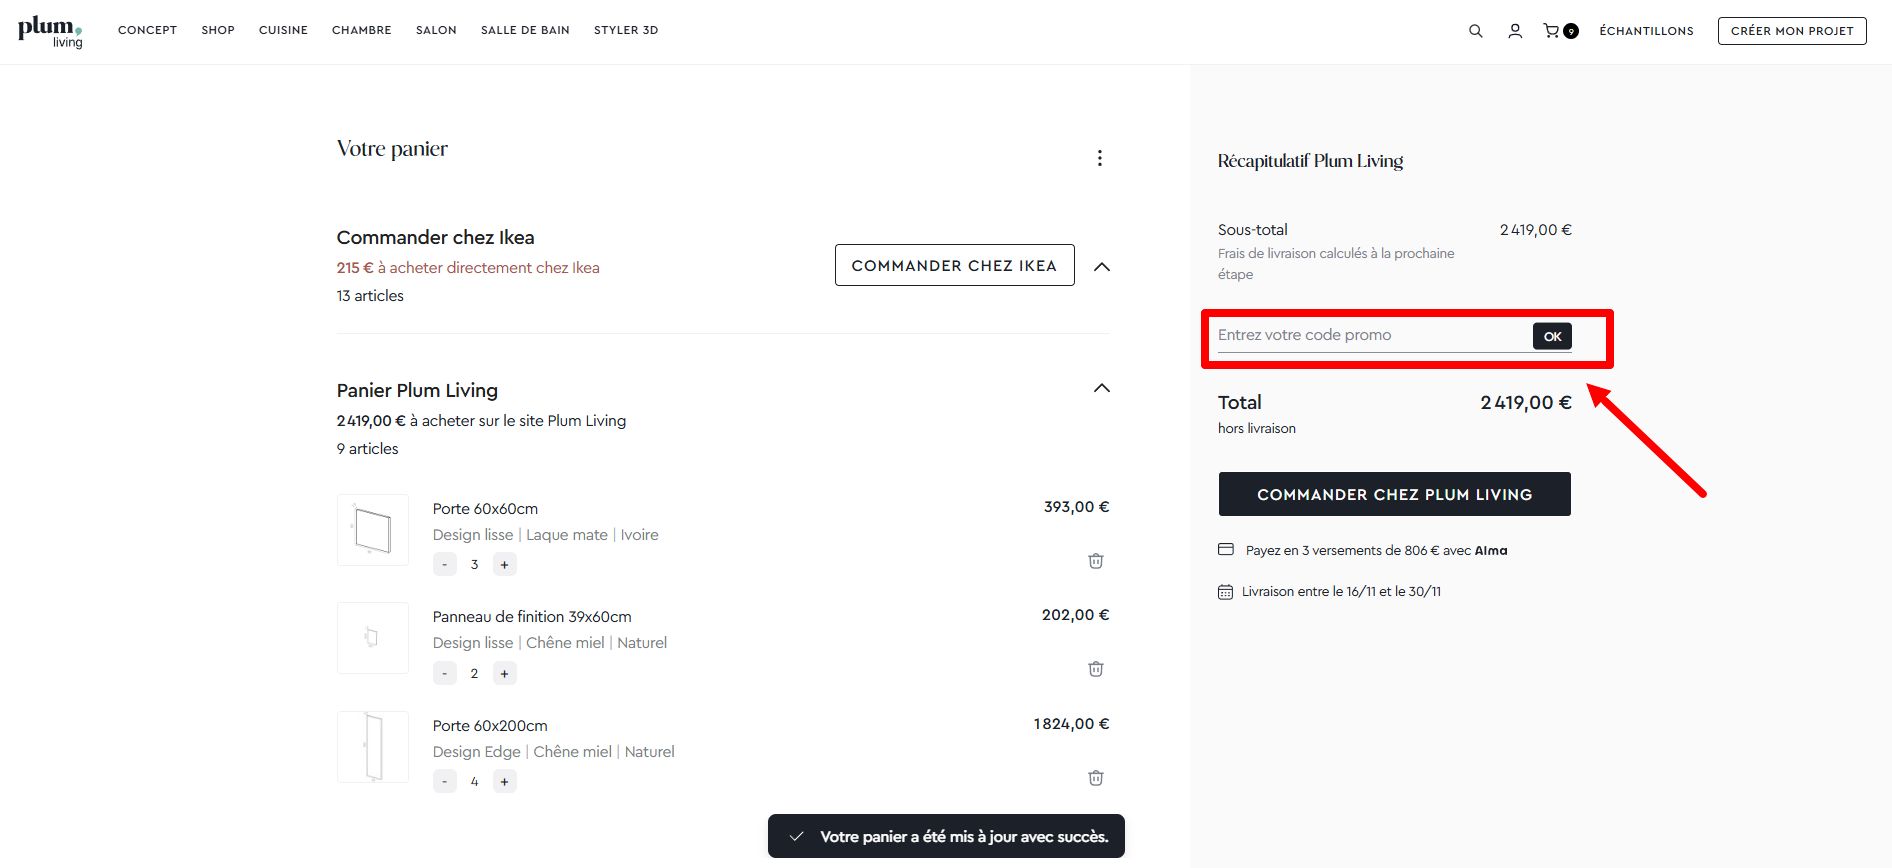Decrease quantity of Porte 60x60cm
Image resolution: width=1892 pixels, height=868 pixels.
445,565
